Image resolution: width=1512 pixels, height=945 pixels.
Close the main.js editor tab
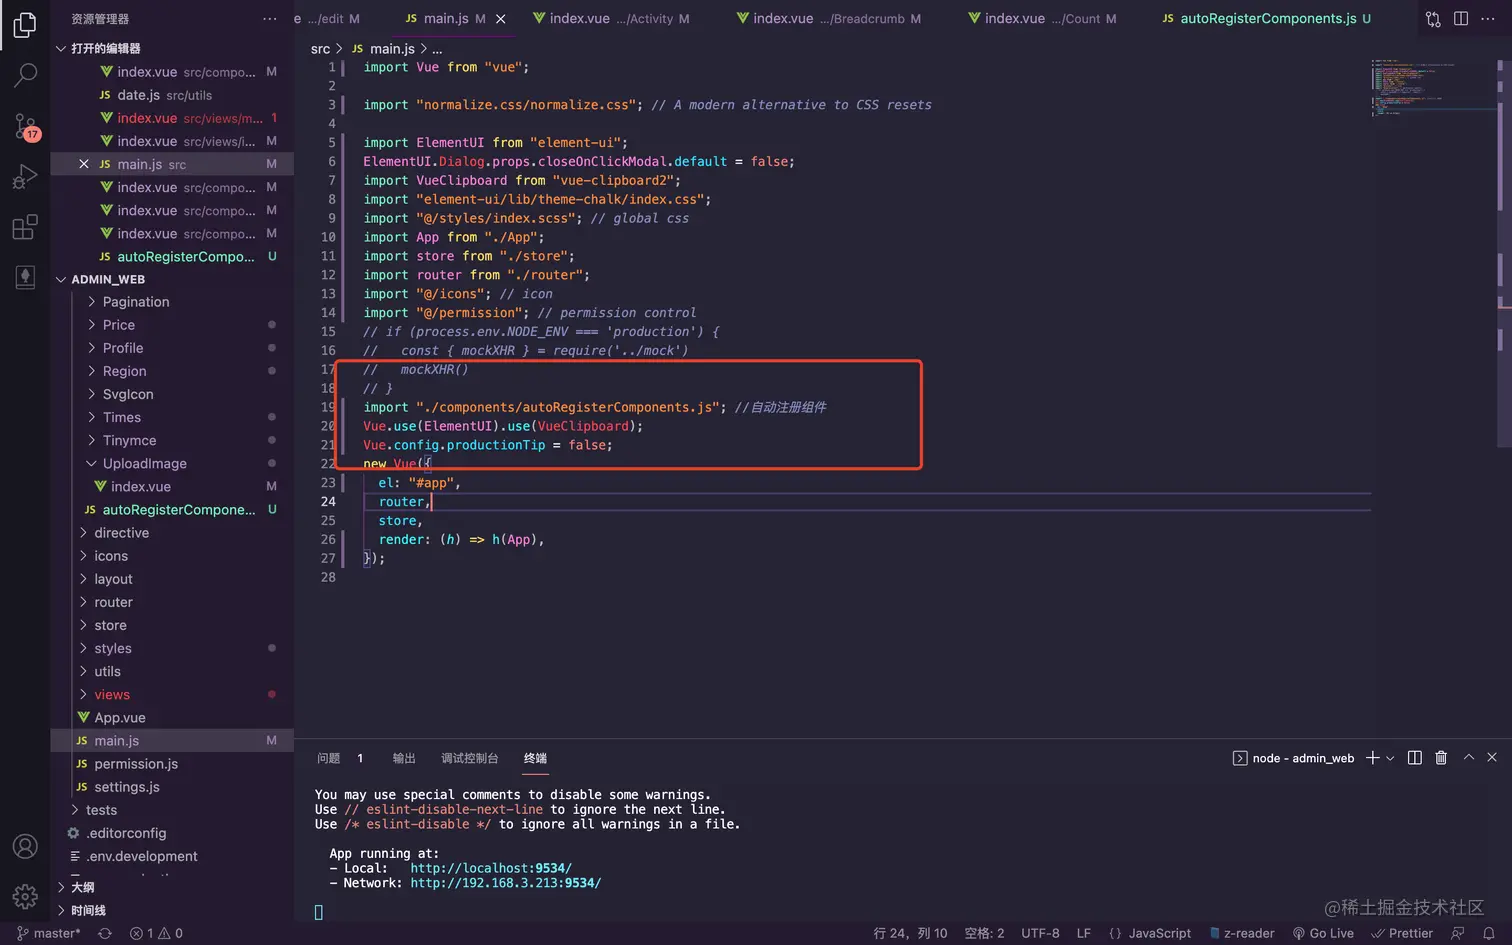[501, 19]
